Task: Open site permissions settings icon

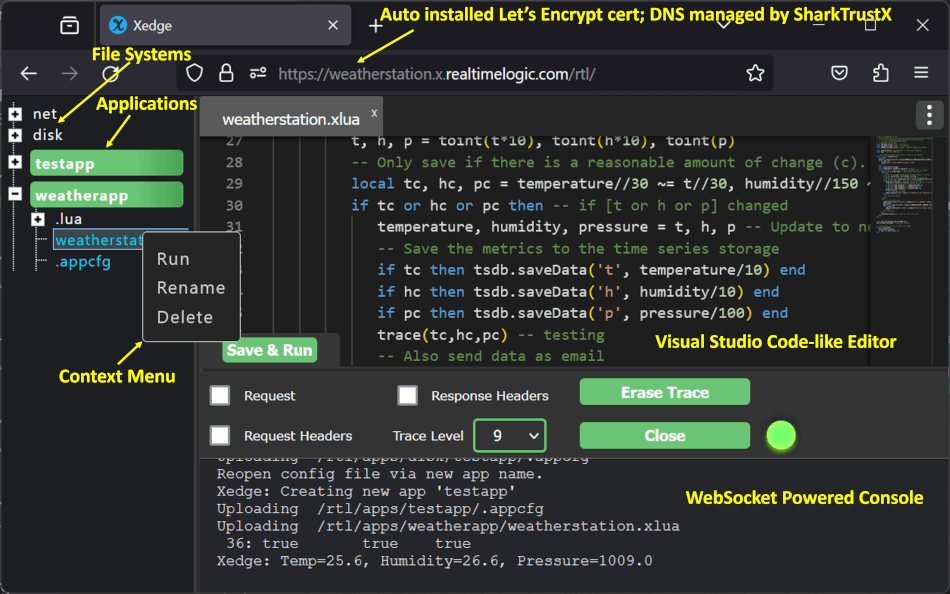Action: [258, 73]
